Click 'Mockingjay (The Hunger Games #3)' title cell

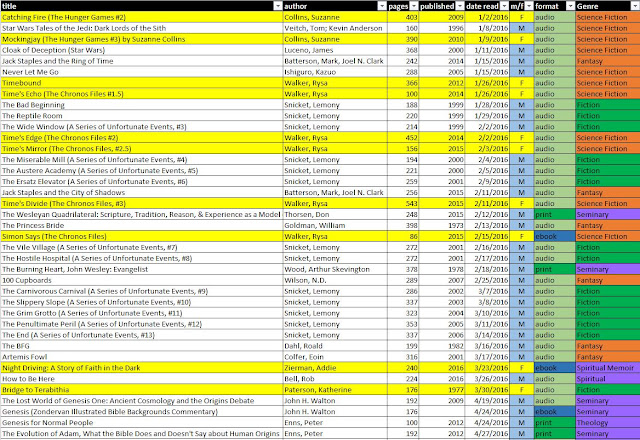pyautogui.click(x=142, y=39)
